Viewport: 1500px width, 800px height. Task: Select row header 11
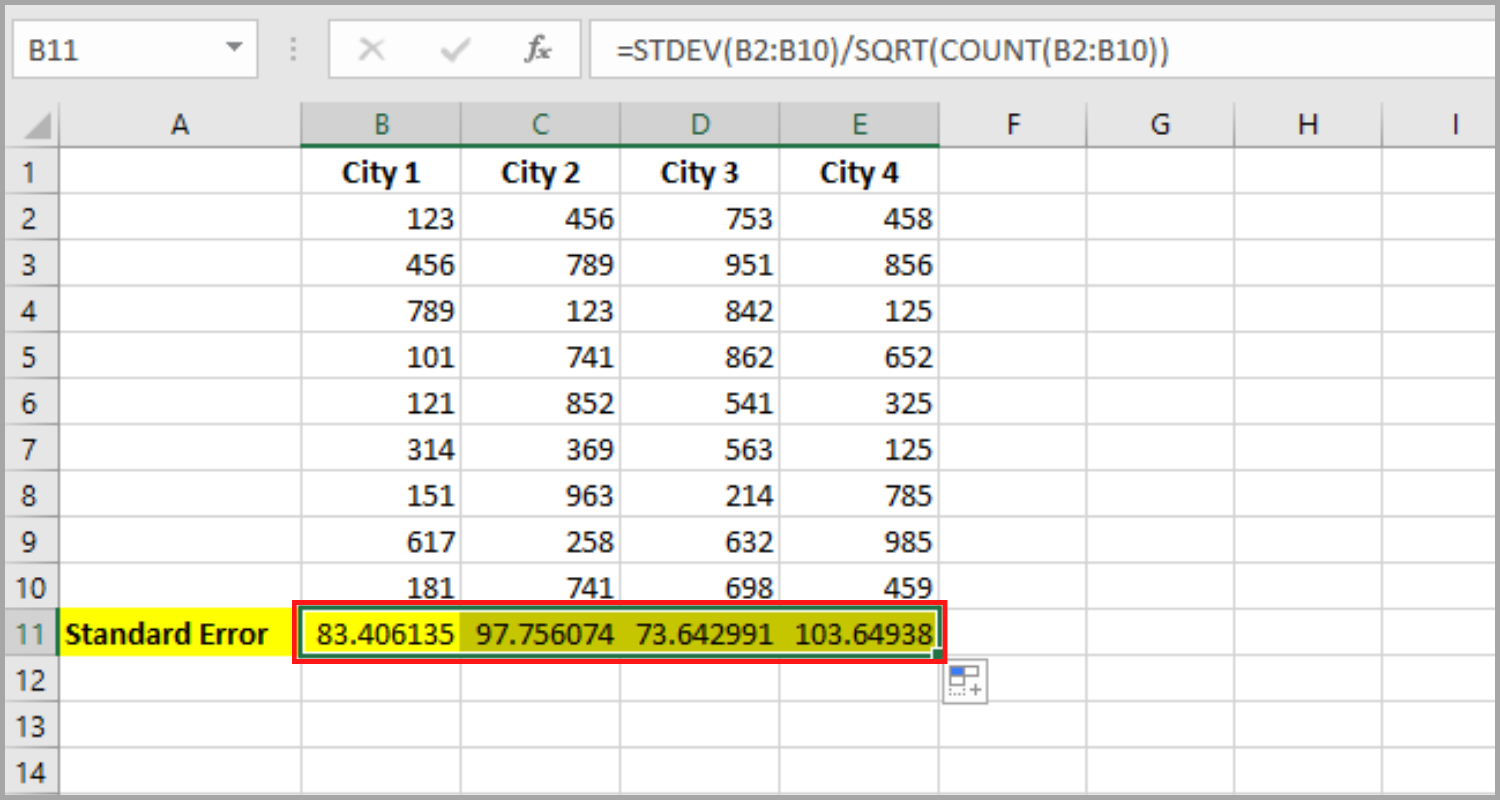(x=28, y=633)
